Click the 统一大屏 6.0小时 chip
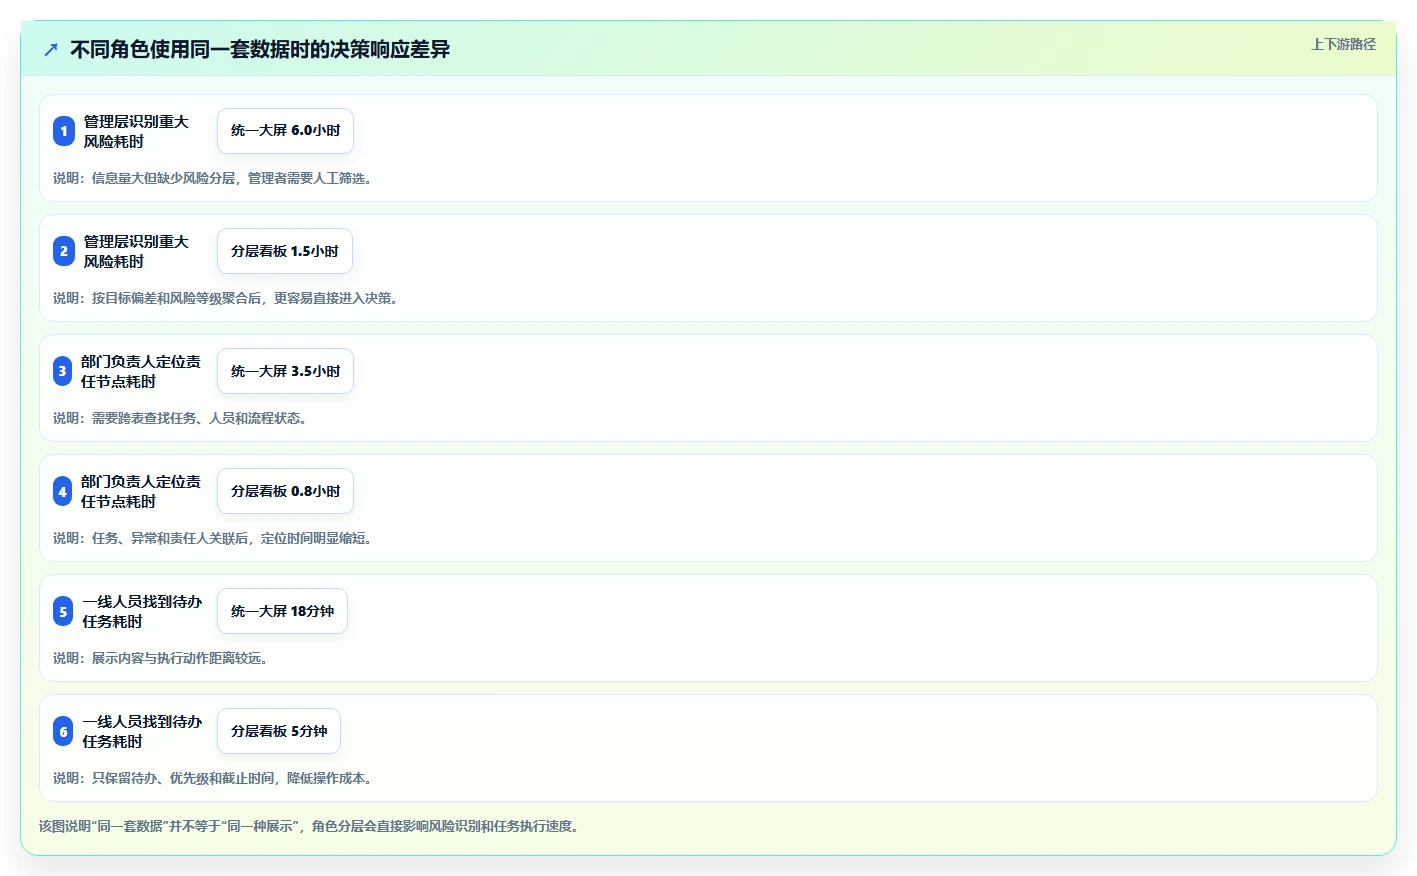The height and width of the screenshot is (876, 1417). [x=285, y=131]
